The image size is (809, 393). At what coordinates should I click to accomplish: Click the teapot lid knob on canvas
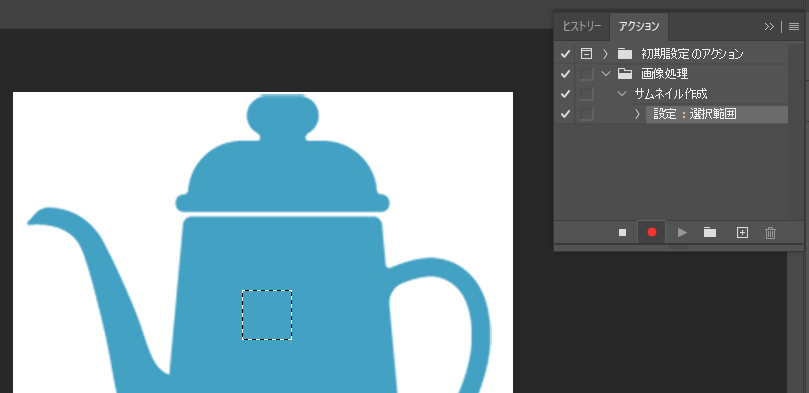pyautogui.click(x=283, y=117)
